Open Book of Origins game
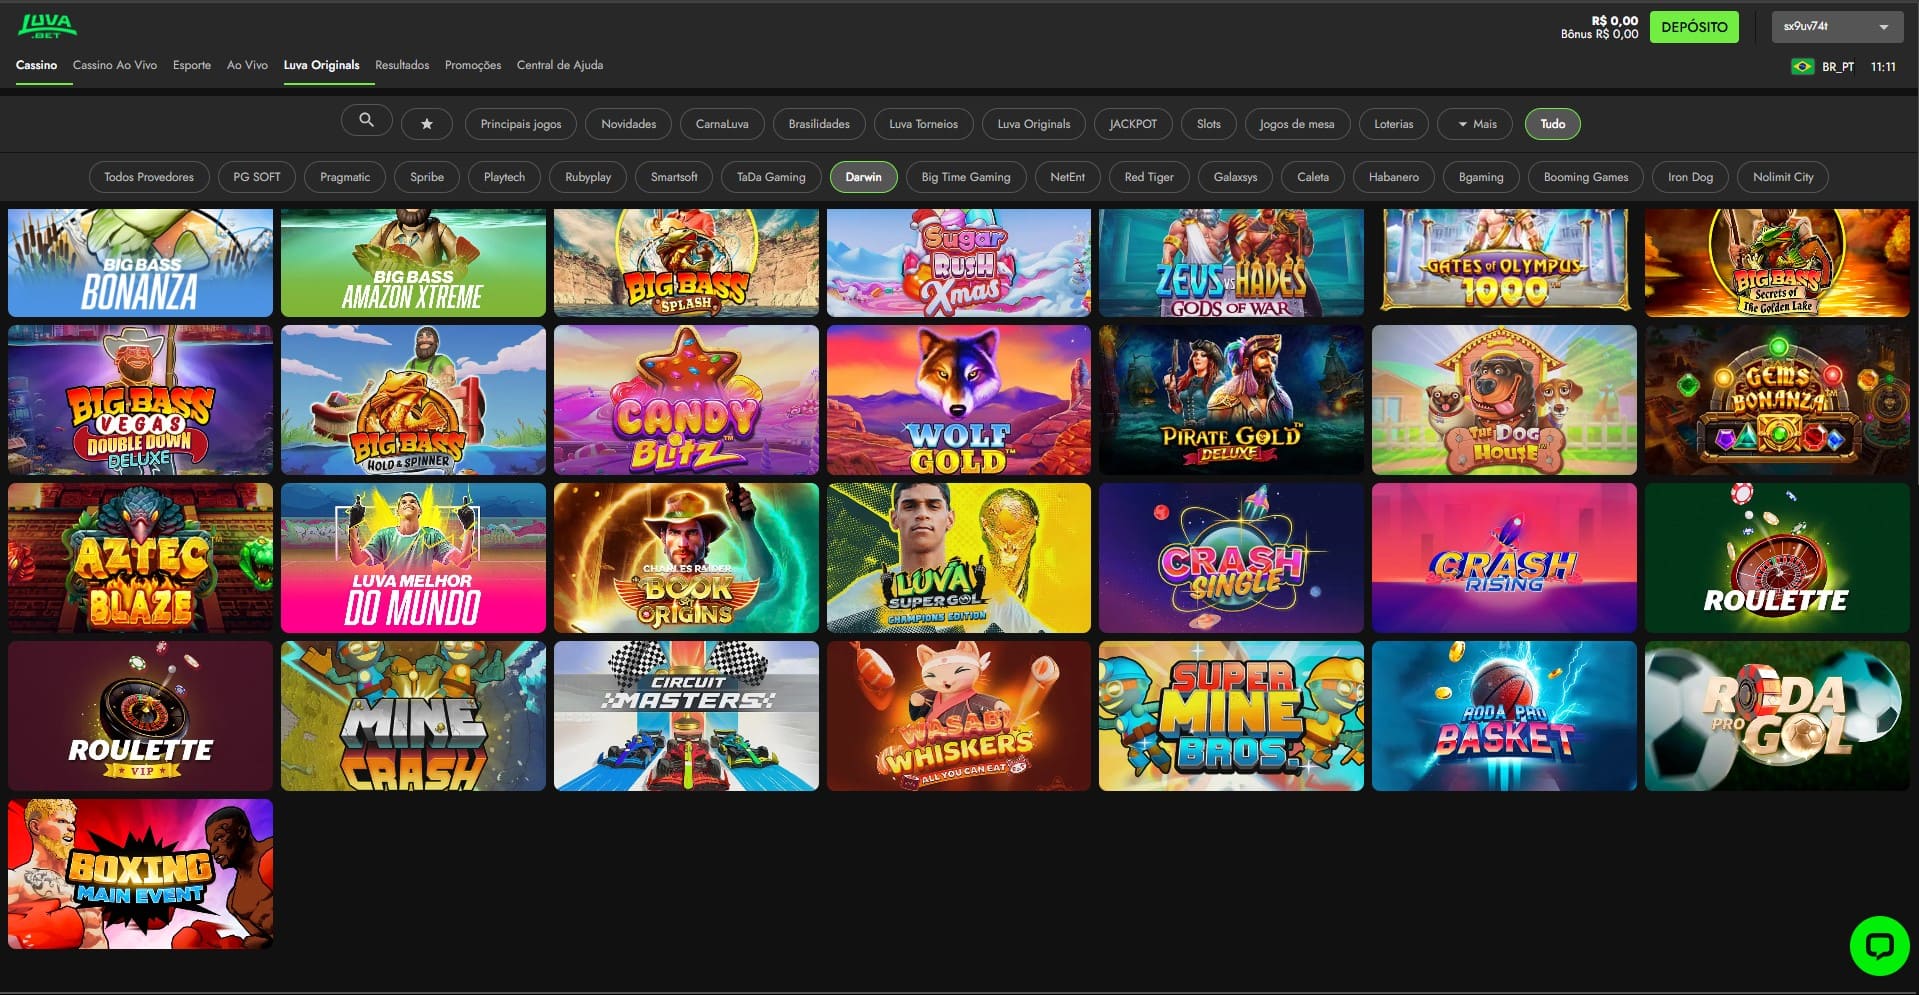Viewport: 1919px width, 995px height. click(x=686, y=558)
